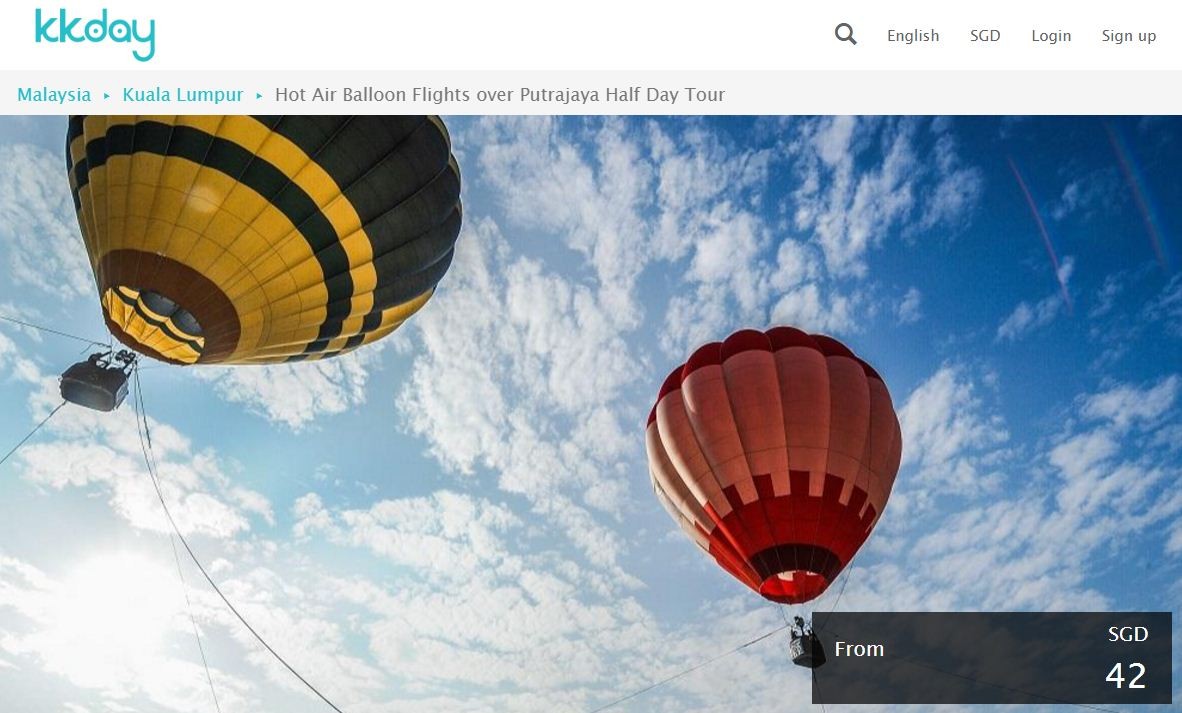Click the price number 42

point(1125,675)
